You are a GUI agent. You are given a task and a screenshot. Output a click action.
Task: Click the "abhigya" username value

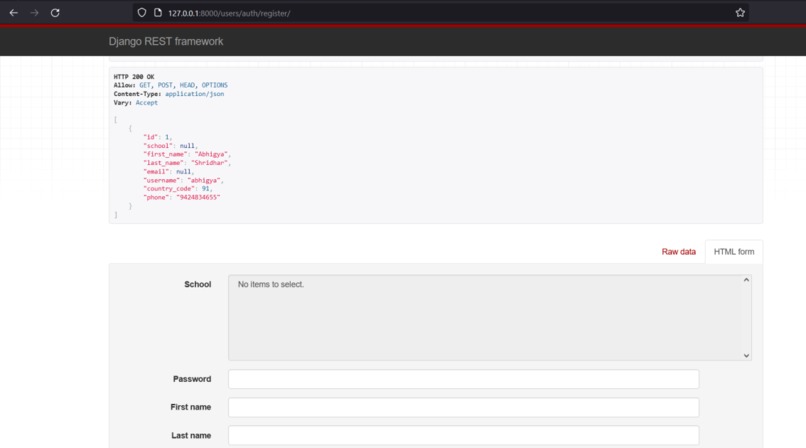(x=204, y=180)
